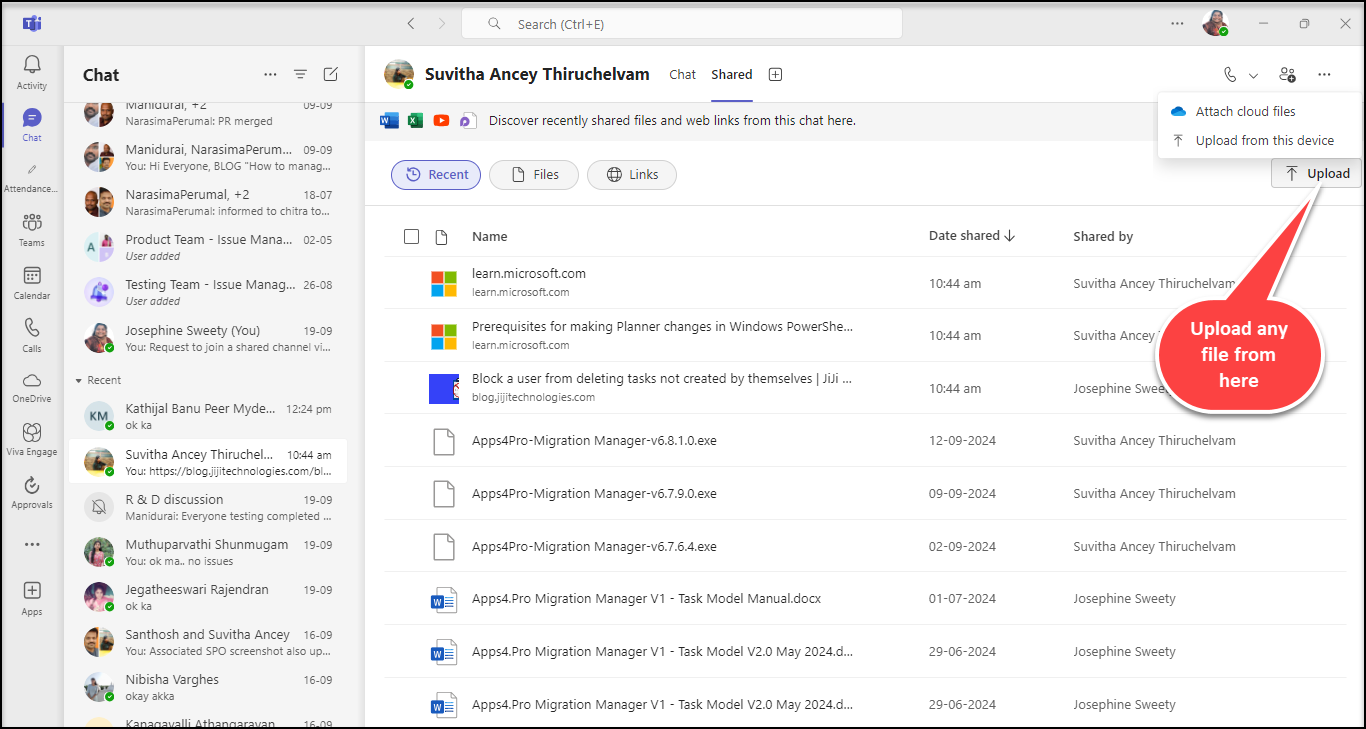Open Viva Engage app icon
This screenshot has width=1366, height=729.
pos(32,438)
